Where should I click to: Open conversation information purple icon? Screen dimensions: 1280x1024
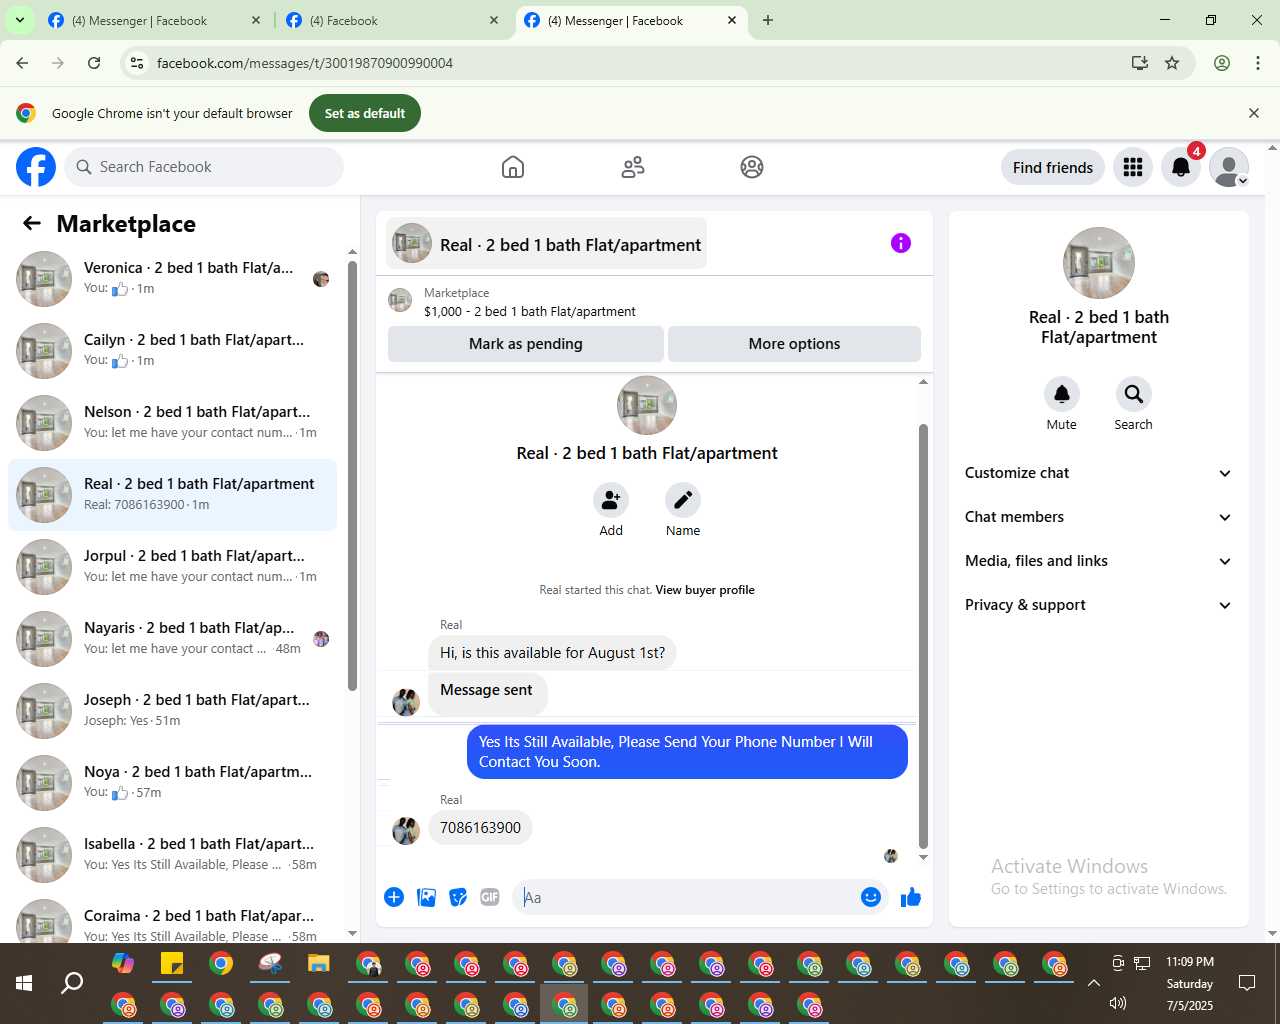tap(901, 243)
